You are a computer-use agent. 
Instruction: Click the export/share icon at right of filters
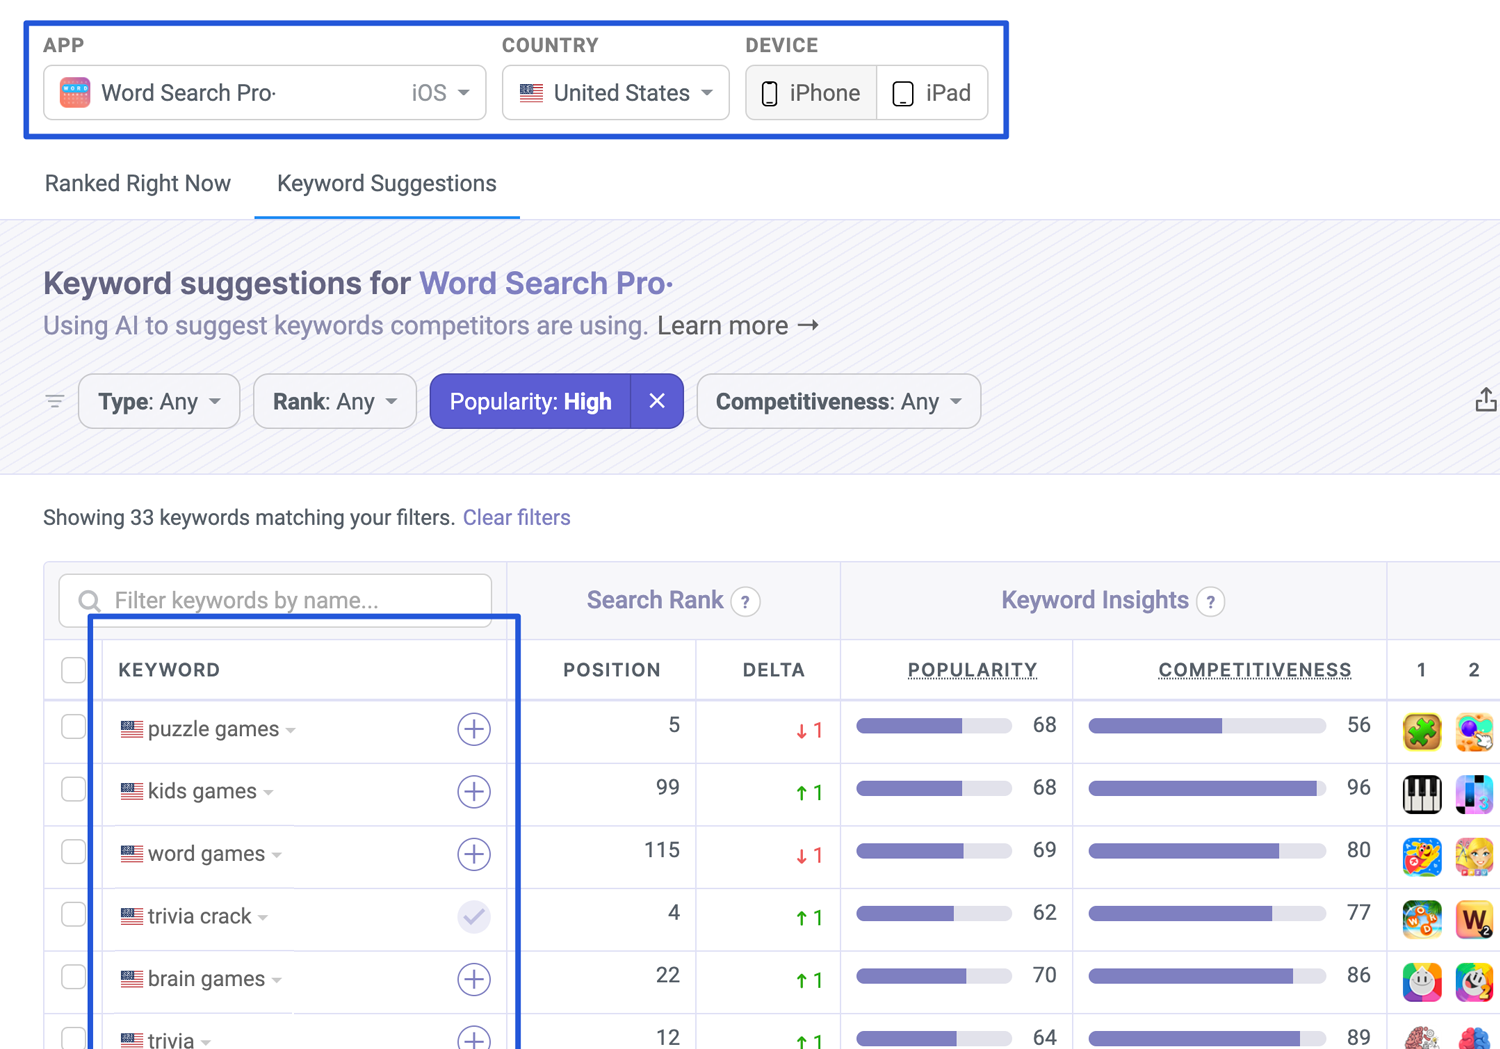(1486, 400)
